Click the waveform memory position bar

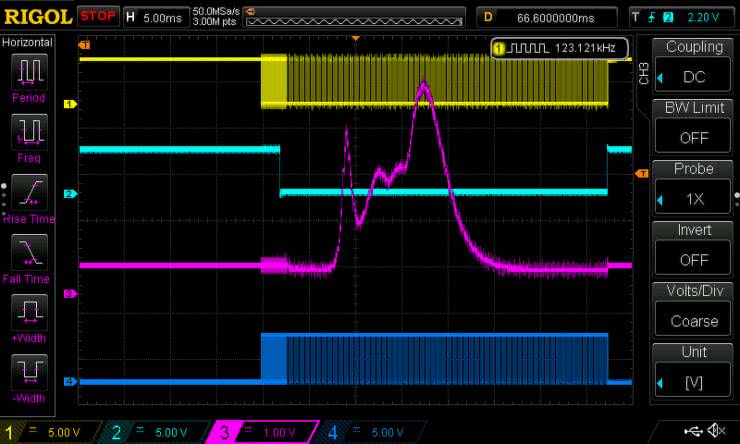tap(354, 19)
